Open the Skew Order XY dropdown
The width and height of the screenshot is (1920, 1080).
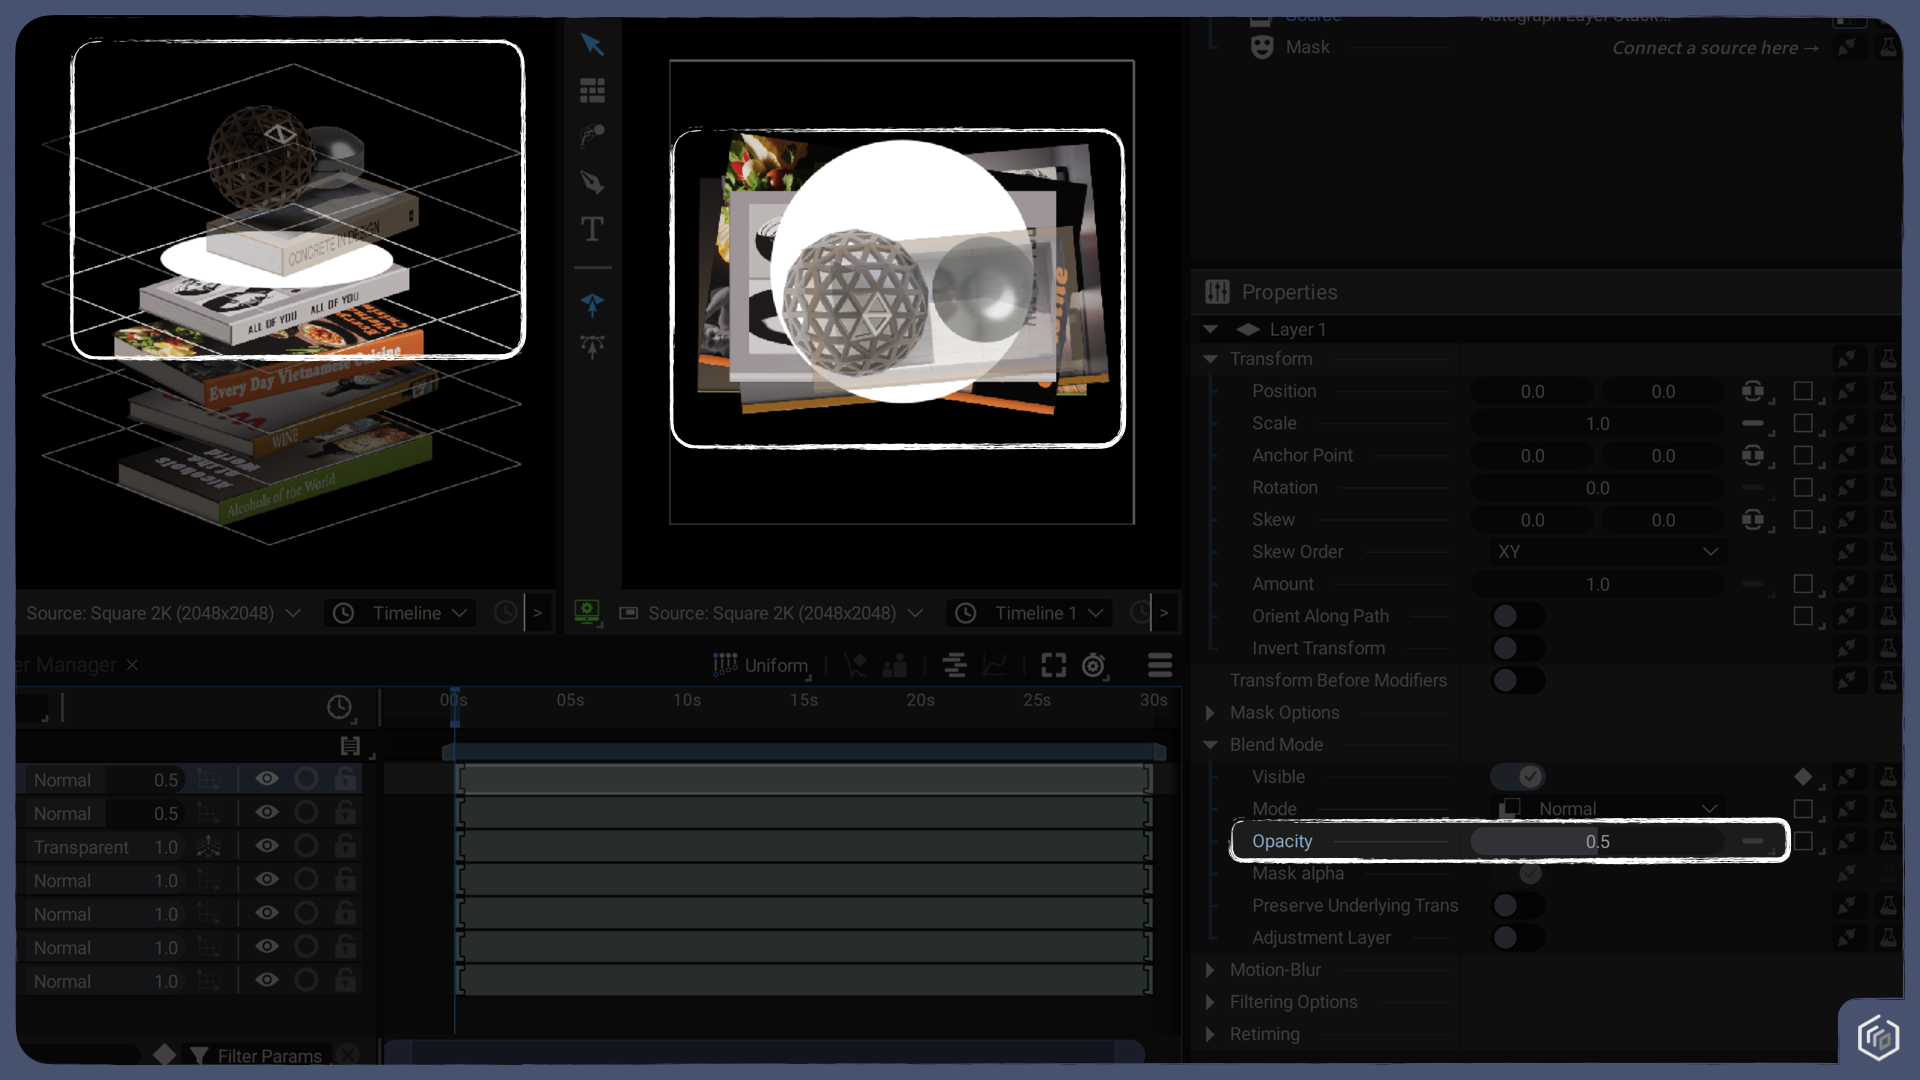[1607, 552]
